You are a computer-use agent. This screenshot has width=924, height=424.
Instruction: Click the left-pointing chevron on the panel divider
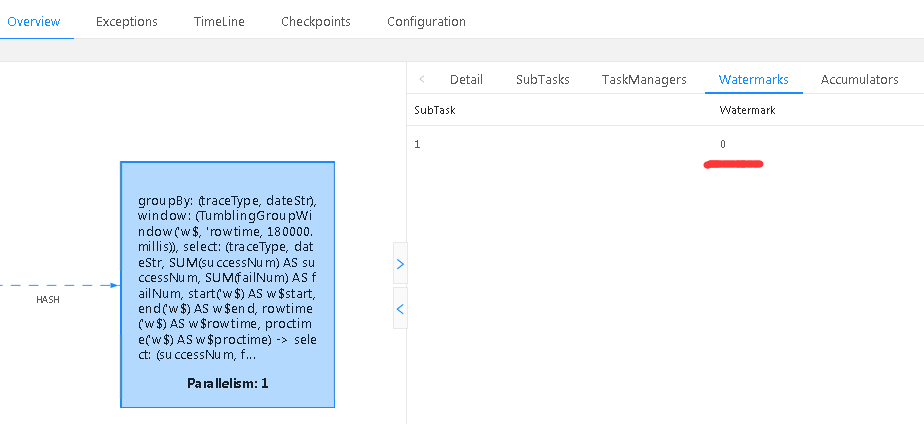(400, 309)
